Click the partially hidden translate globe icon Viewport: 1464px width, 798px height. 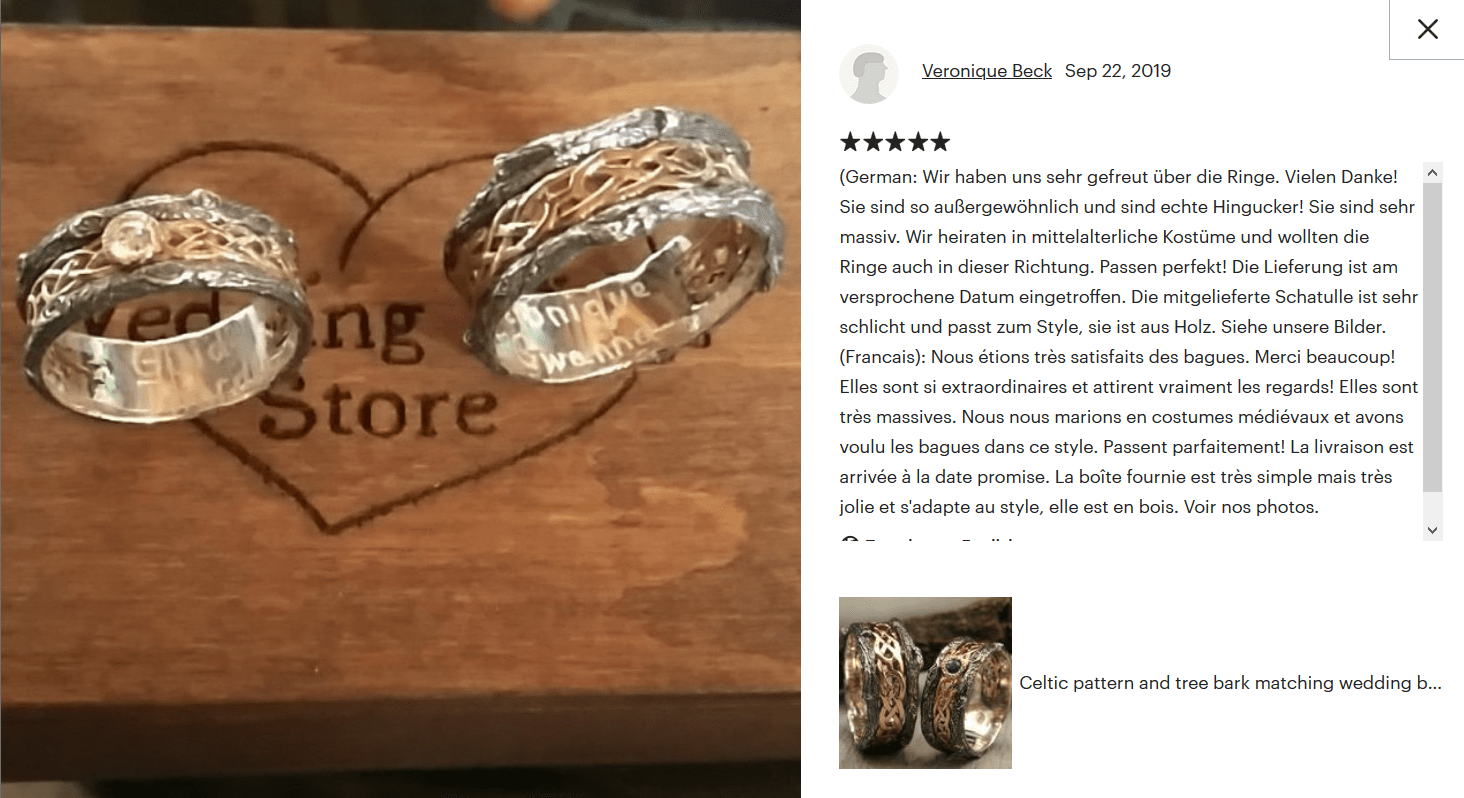click(x=850, y=541)
